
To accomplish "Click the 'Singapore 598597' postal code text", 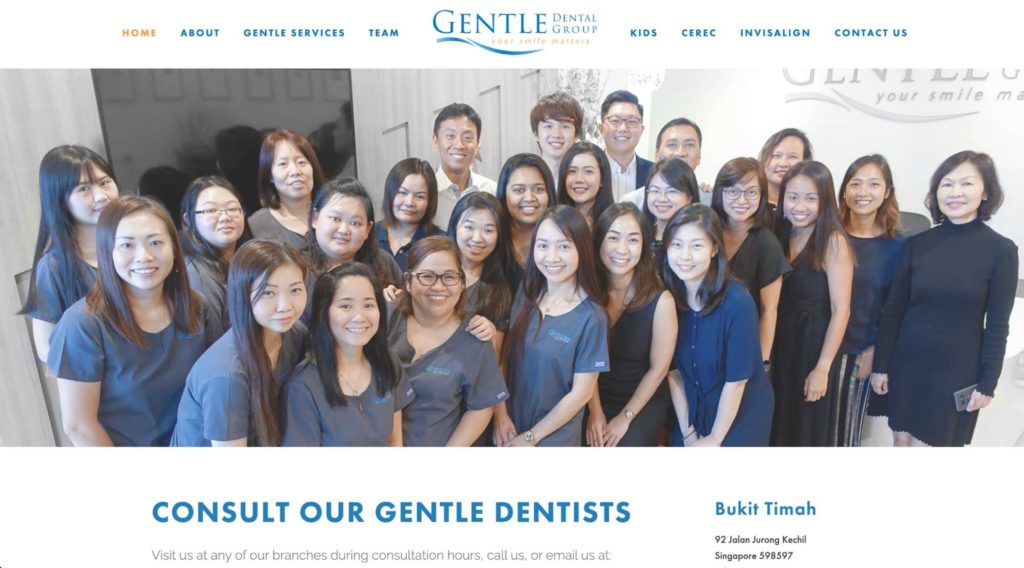I will click(x=754, y=556).
